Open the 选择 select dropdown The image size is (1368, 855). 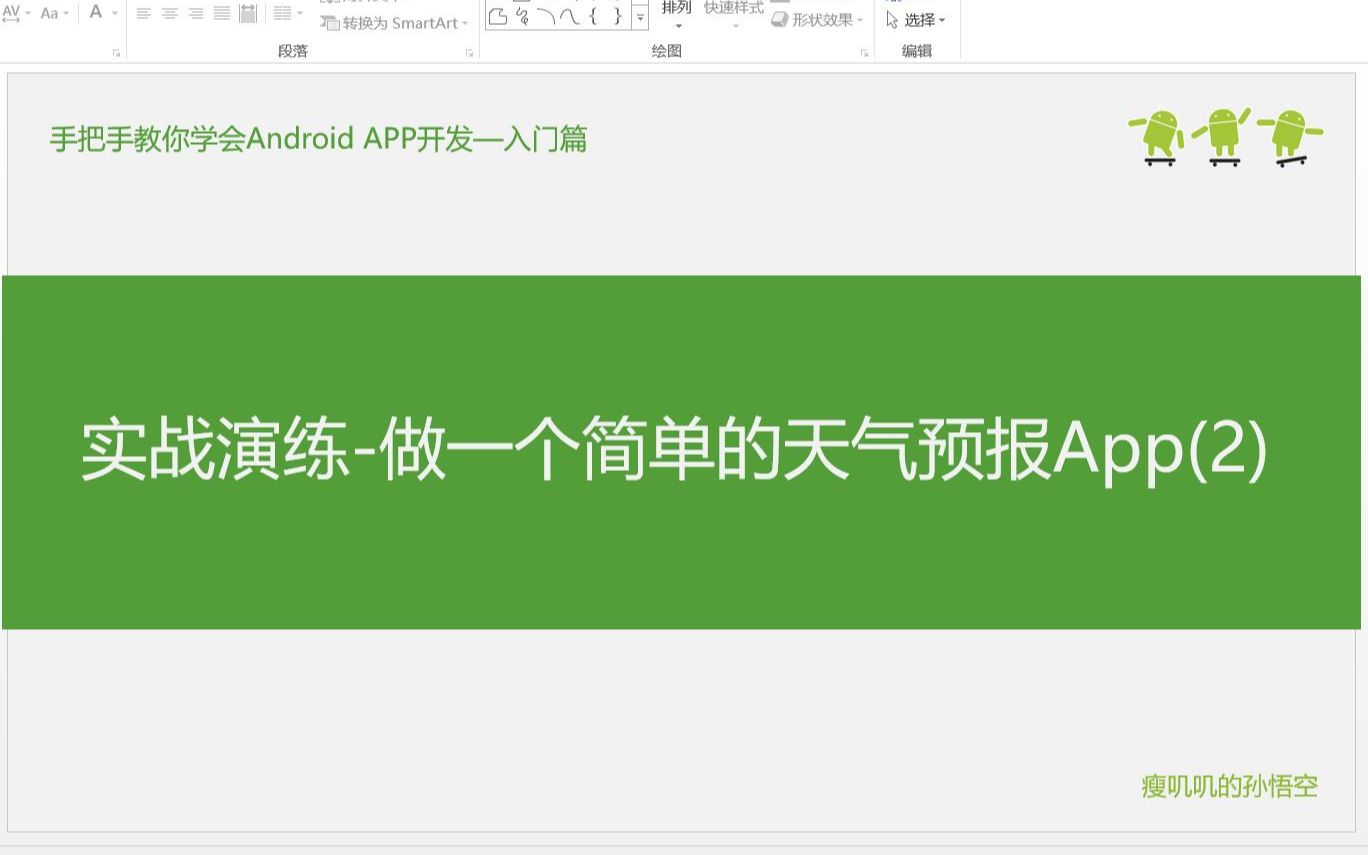click(916, 20)
